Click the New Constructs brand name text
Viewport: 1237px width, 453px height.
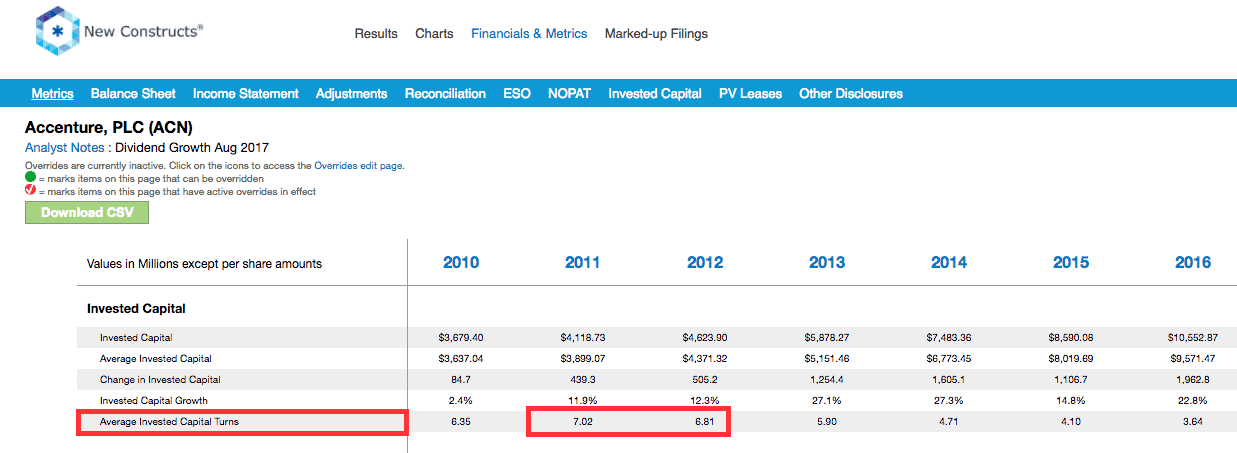(143, 32)
